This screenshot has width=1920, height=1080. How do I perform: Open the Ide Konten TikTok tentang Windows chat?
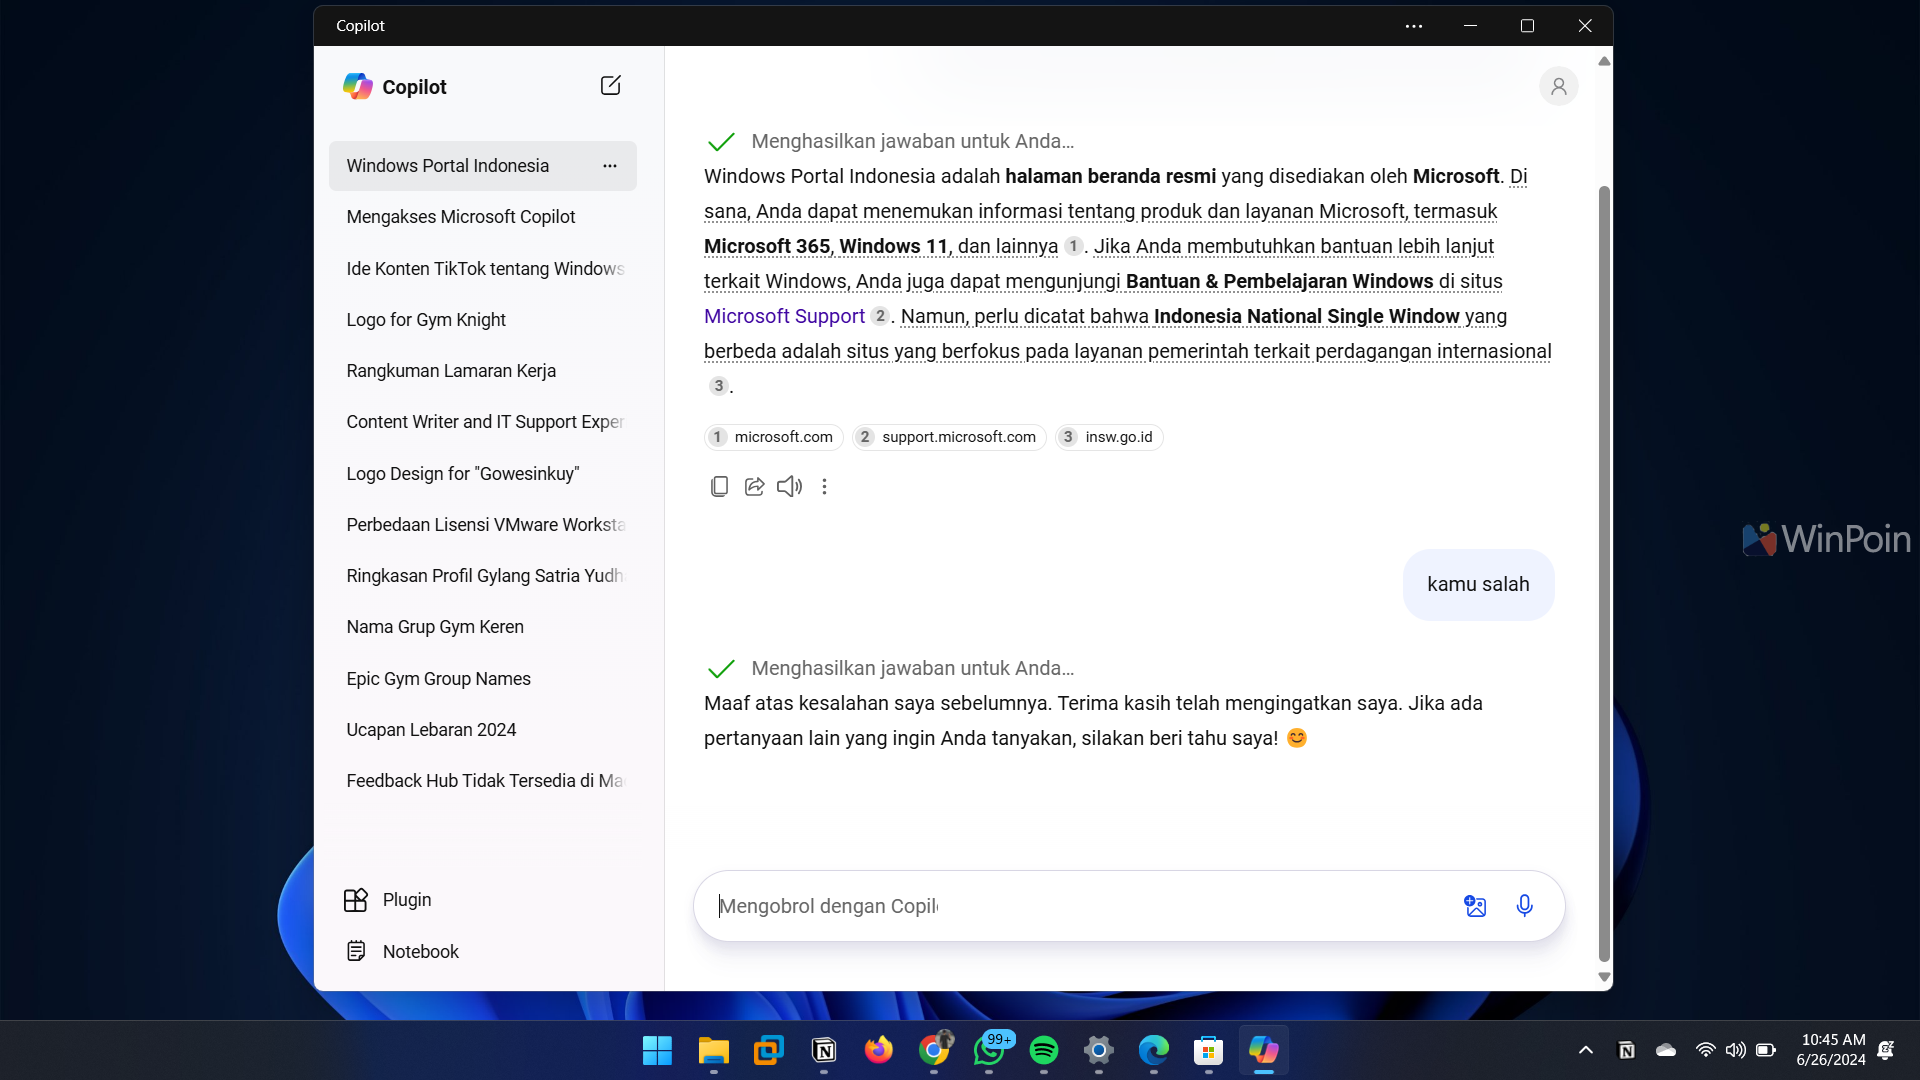(x=483, y=269)
